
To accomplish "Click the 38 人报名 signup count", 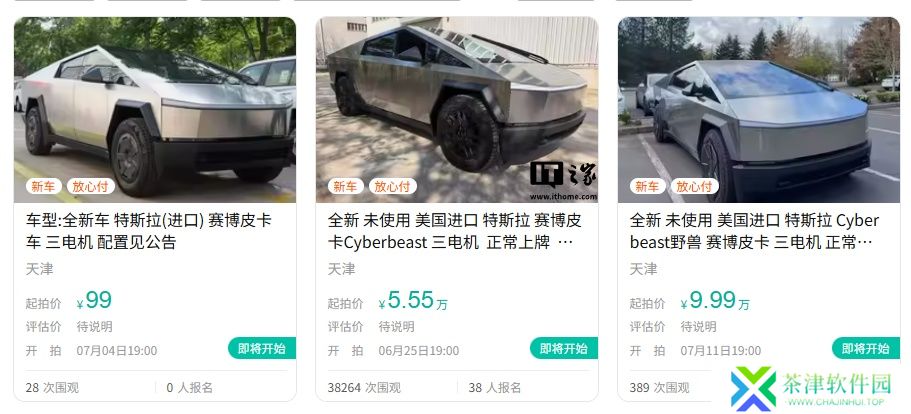I will (495, 387).
